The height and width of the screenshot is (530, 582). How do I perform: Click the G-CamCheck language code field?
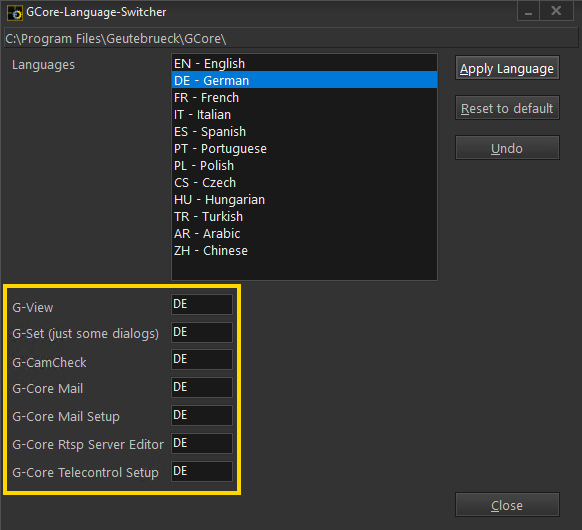pos(202,359)
